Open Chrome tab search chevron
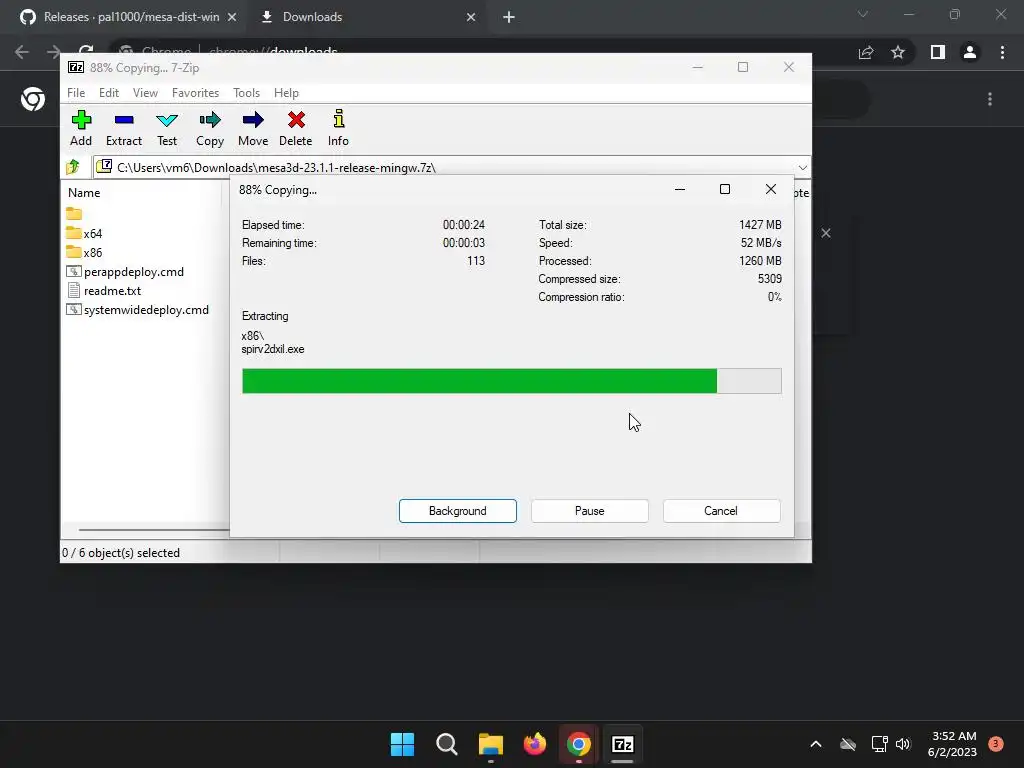Viewport: 1024px width, 768px height. pos(863,14)
